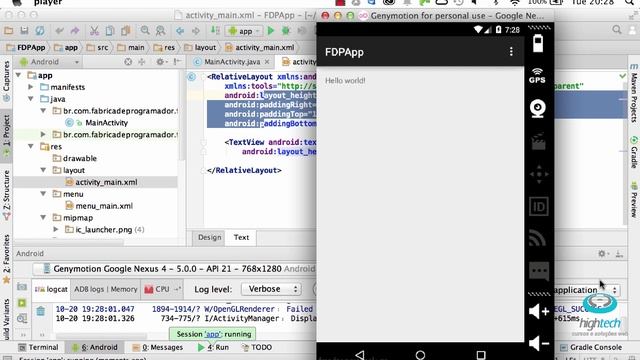
Task: Synchronize project with the refresh icon
Action: coord(40,31)
